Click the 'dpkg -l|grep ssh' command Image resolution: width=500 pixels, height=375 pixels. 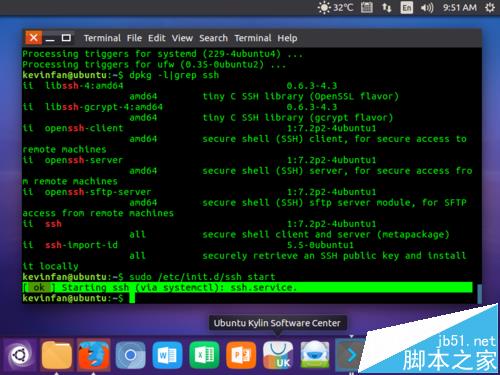click(174, 75)
